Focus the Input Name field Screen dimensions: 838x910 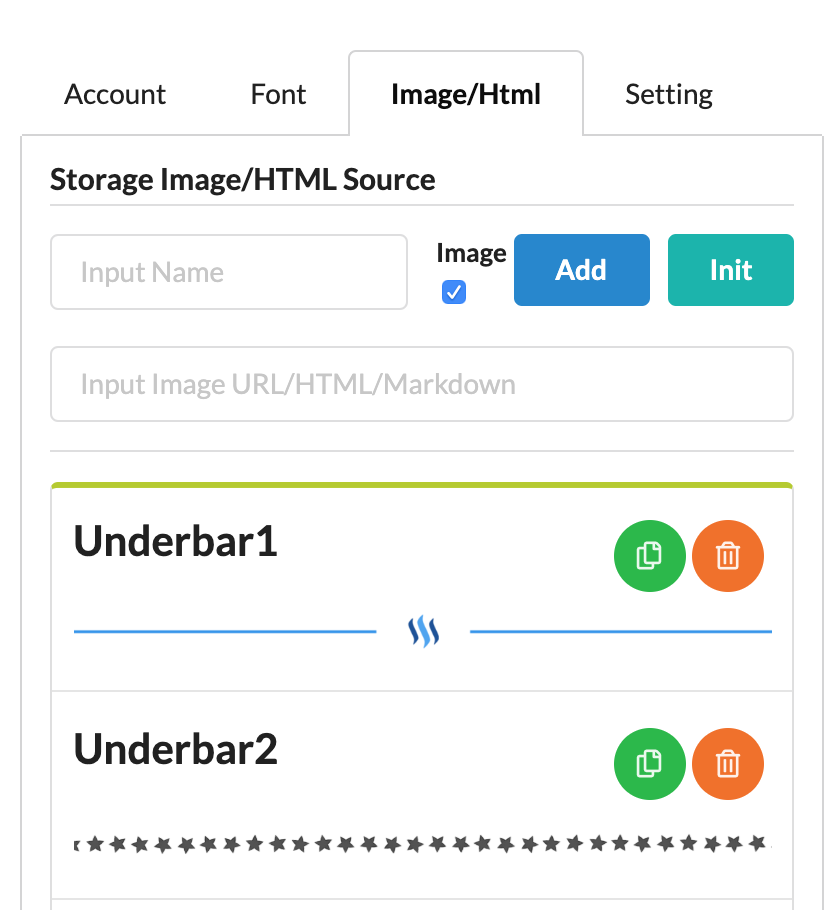click(229, 272)
